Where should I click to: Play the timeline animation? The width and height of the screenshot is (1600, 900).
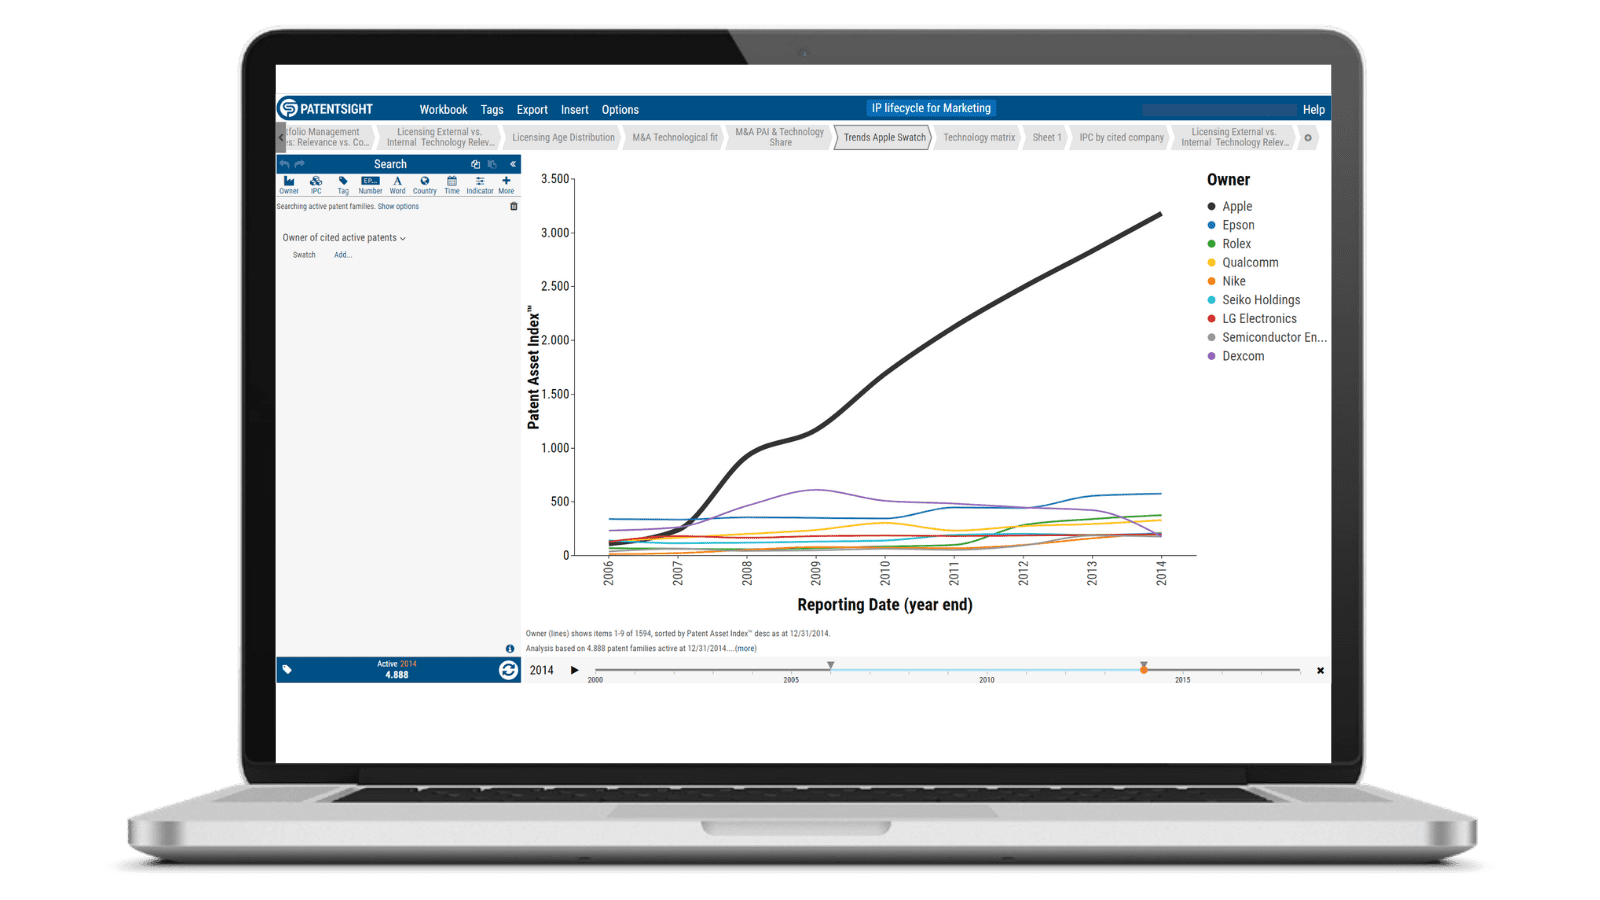574,670
